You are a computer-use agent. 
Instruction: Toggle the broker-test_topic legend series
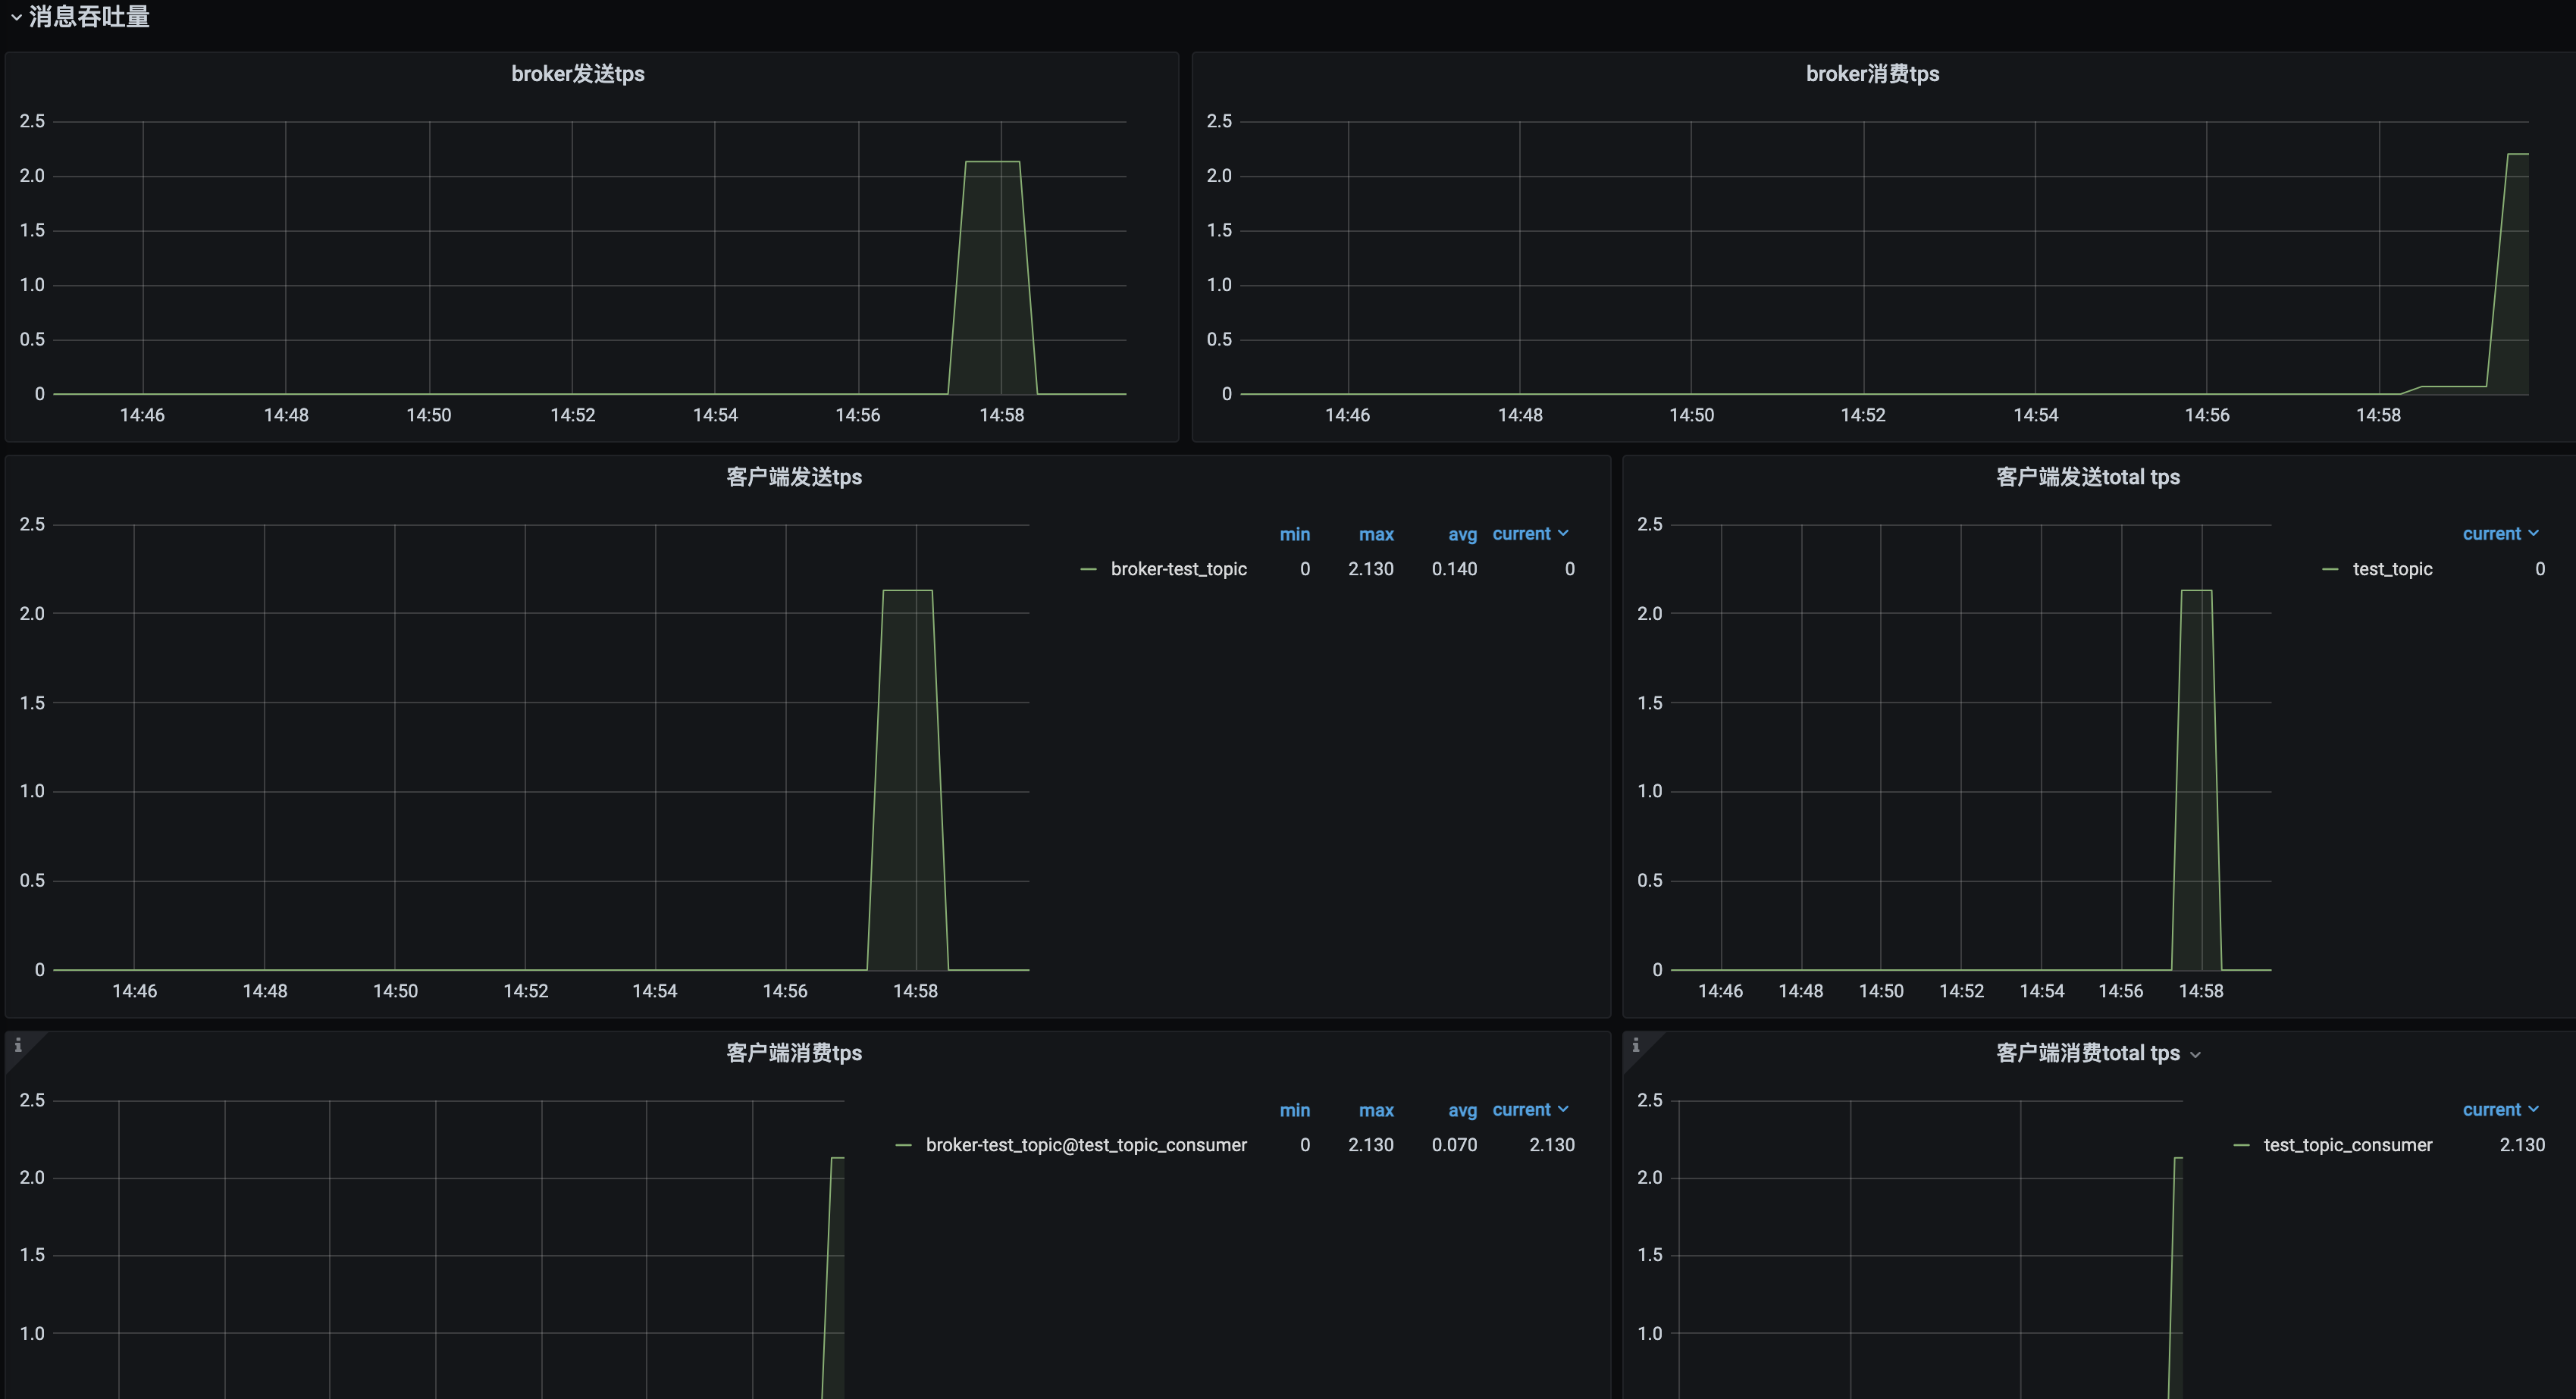1178,569
